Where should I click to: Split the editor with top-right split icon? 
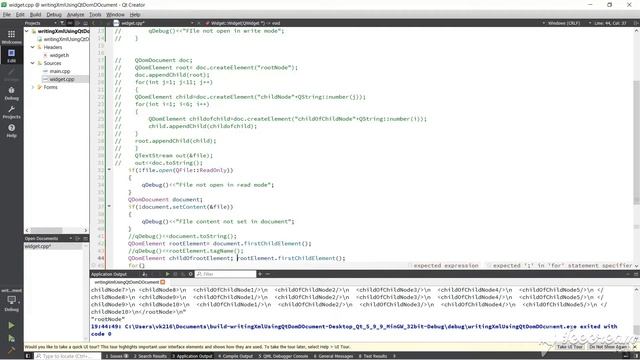(636, 23)
